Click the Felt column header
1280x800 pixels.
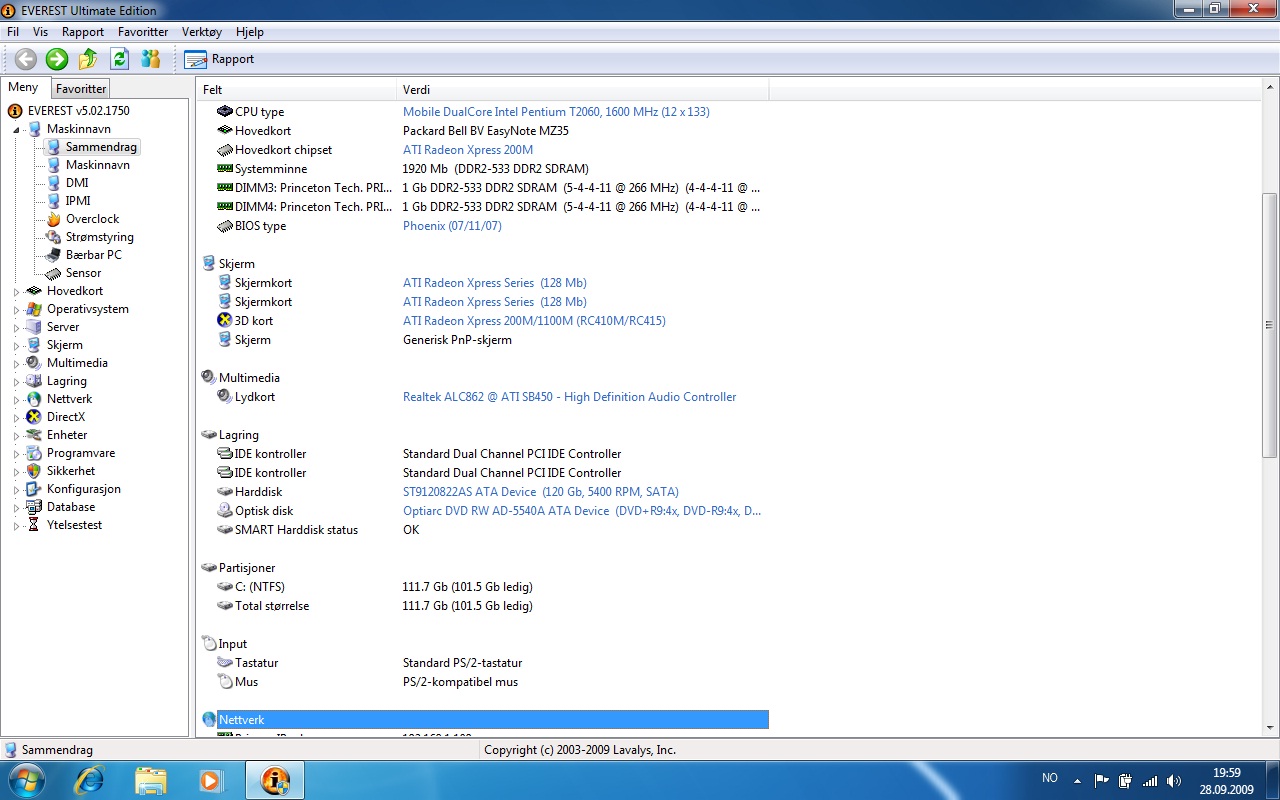coord(296,90)
